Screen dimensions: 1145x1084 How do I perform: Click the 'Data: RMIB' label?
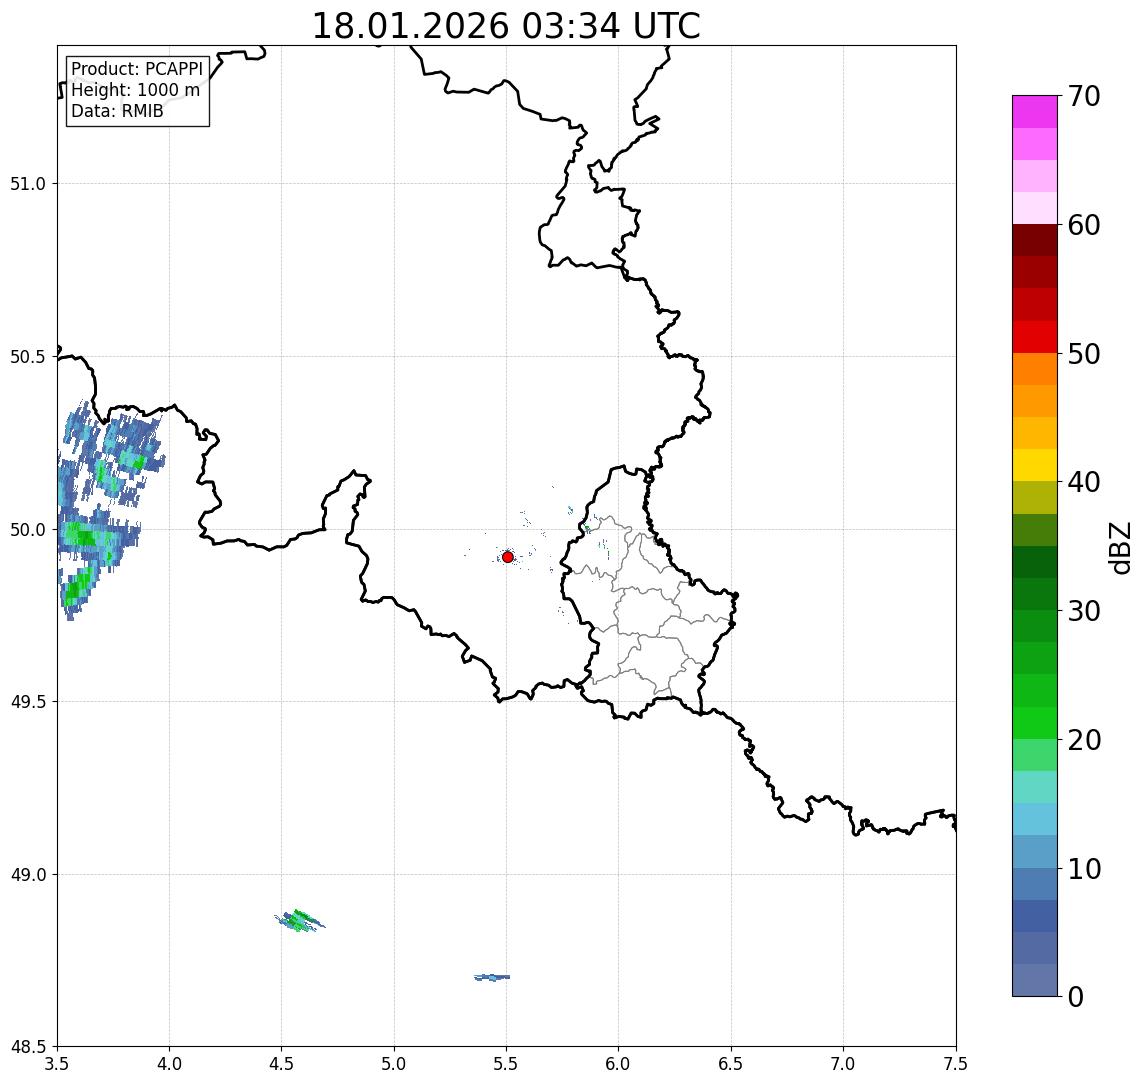(117, 111)
